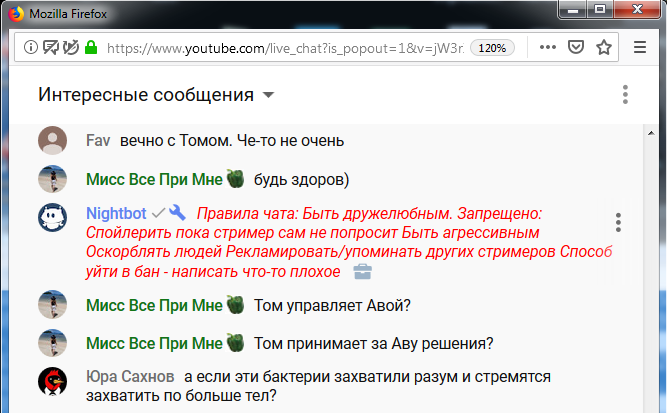
Task: Expand the Интересные сообщения chat filter dropdown
Action: 157,94
